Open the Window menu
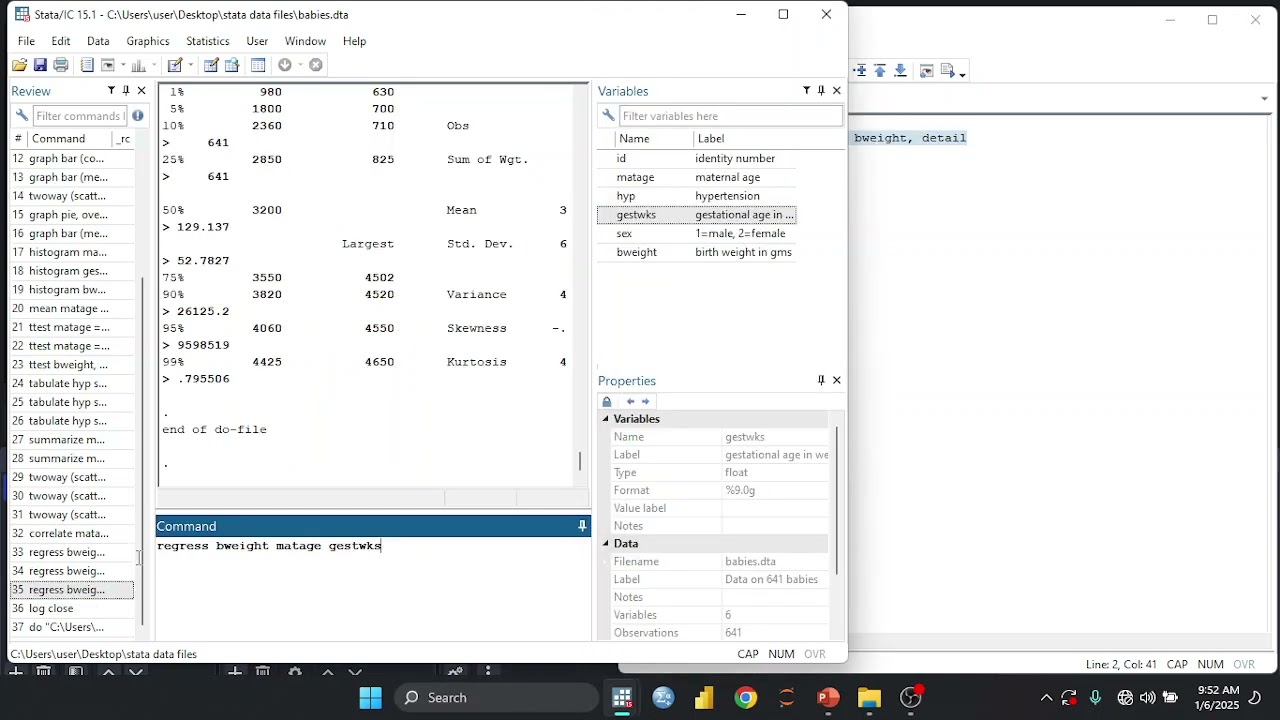Screen dimensions: 1280x720 [x=305, y=41]
